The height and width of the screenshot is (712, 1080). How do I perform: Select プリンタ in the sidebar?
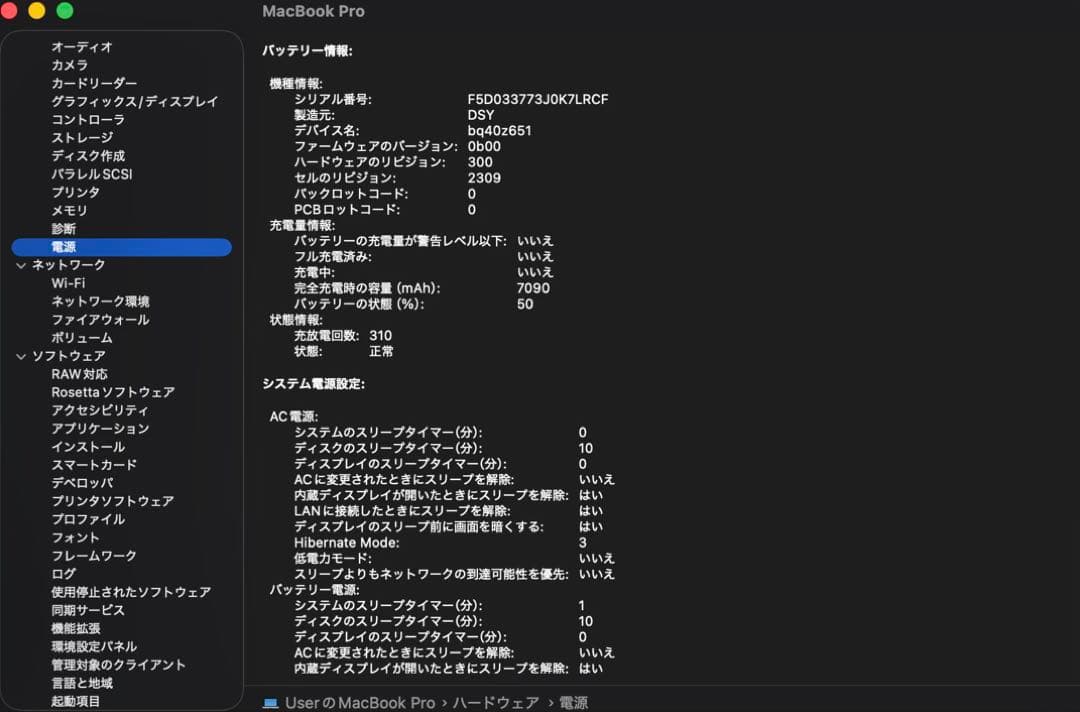(x=76, y=192)
